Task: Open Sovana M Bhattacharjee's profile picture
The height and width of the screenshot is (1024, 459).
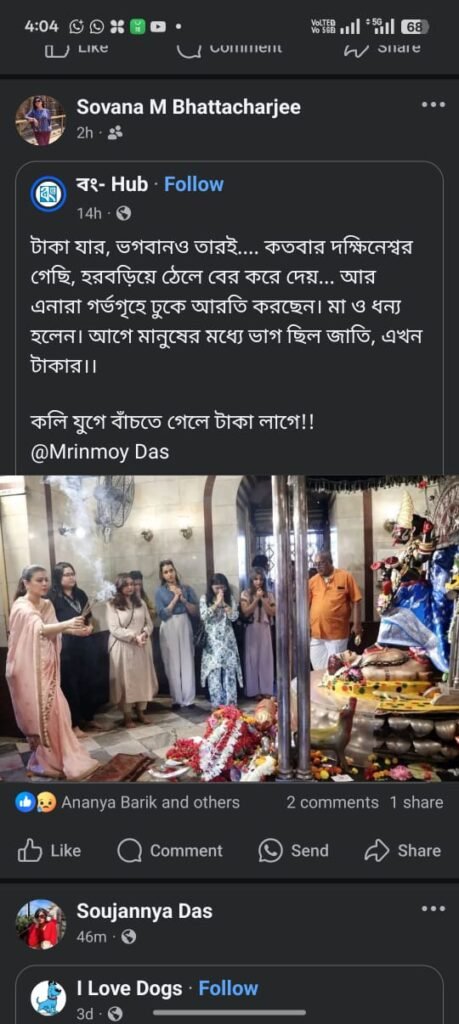Action: [40, 120]
